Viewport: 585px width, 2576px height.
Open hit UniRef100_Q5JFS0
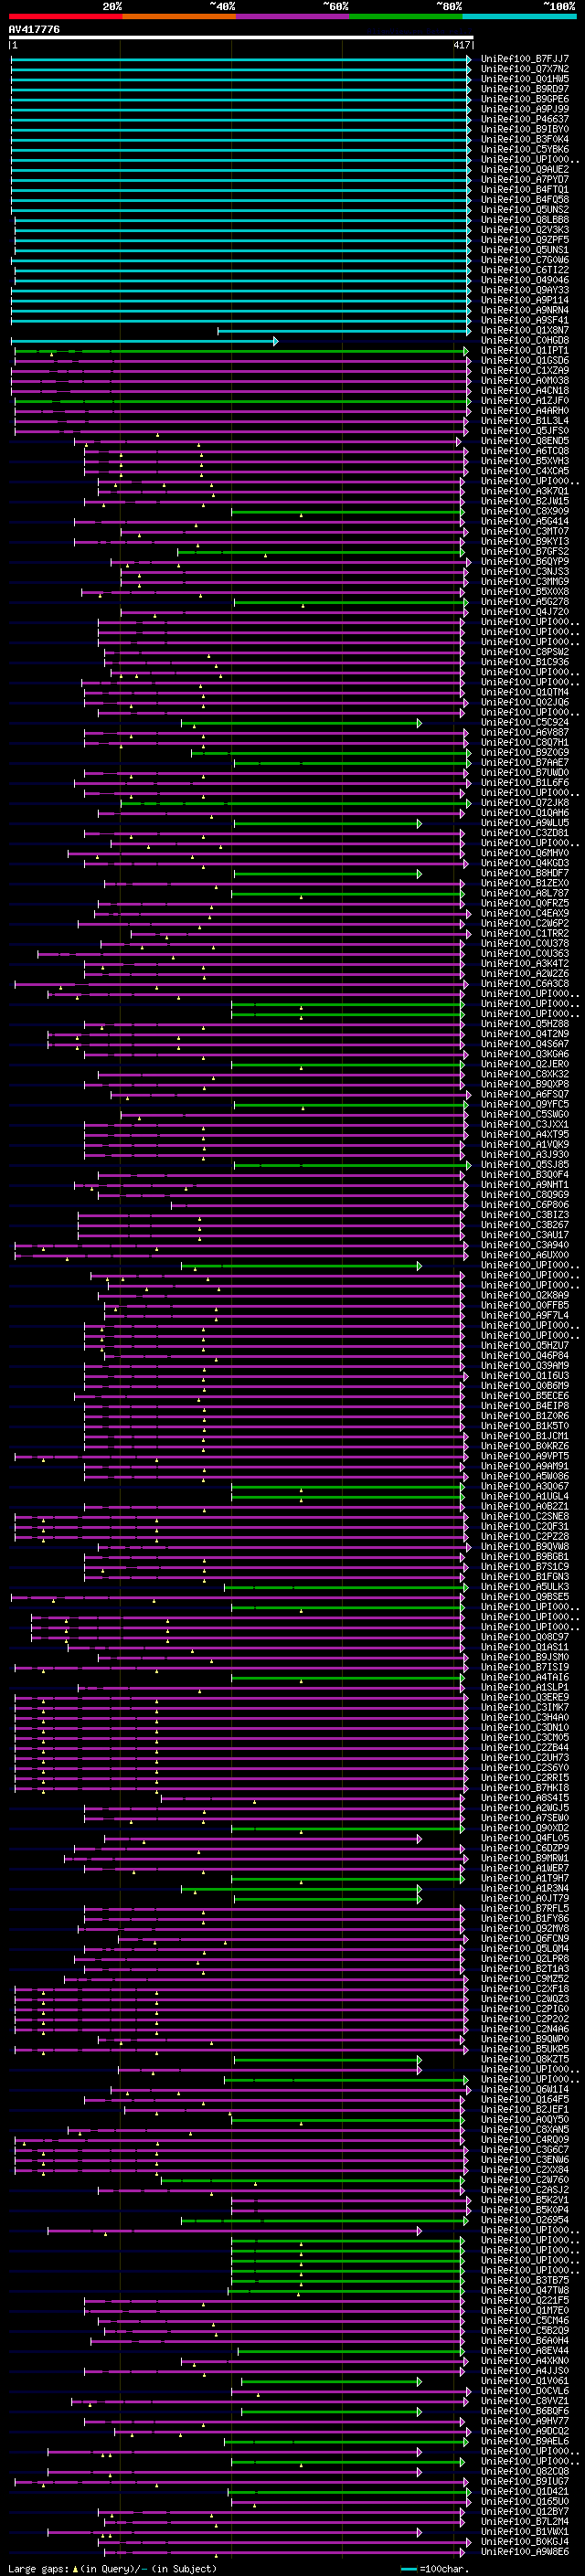pos(524,430)
